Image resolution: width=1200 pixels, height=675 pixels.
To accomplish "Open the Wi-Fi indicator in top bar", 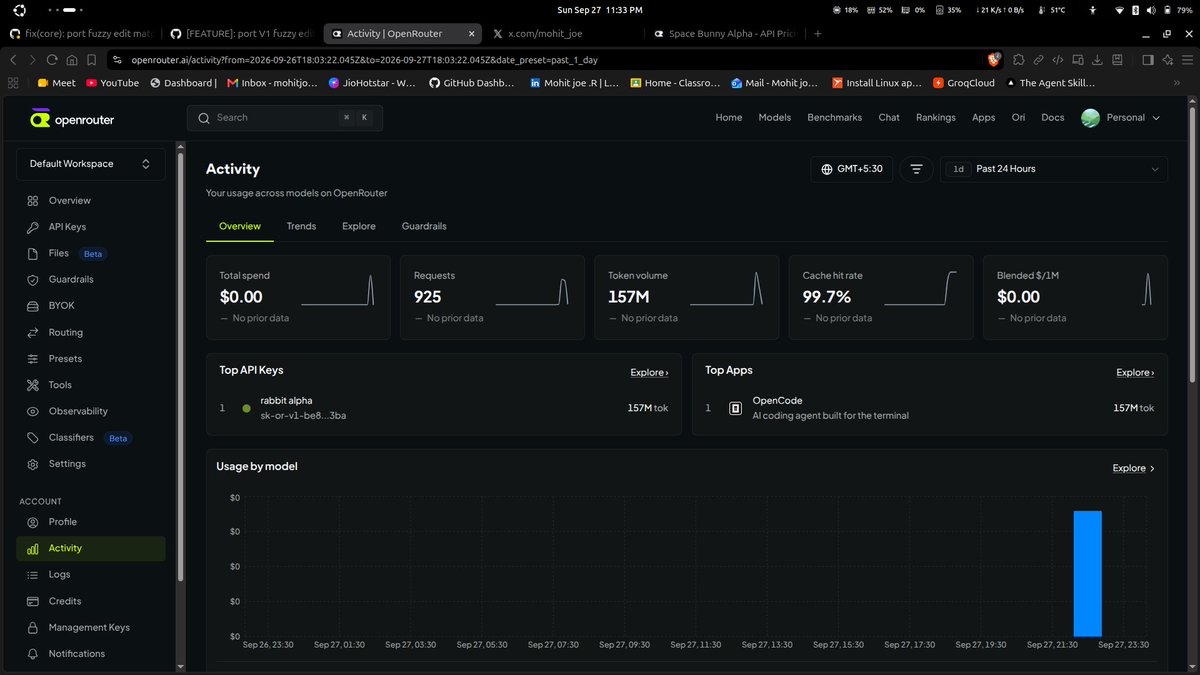I will (1118, 9).
